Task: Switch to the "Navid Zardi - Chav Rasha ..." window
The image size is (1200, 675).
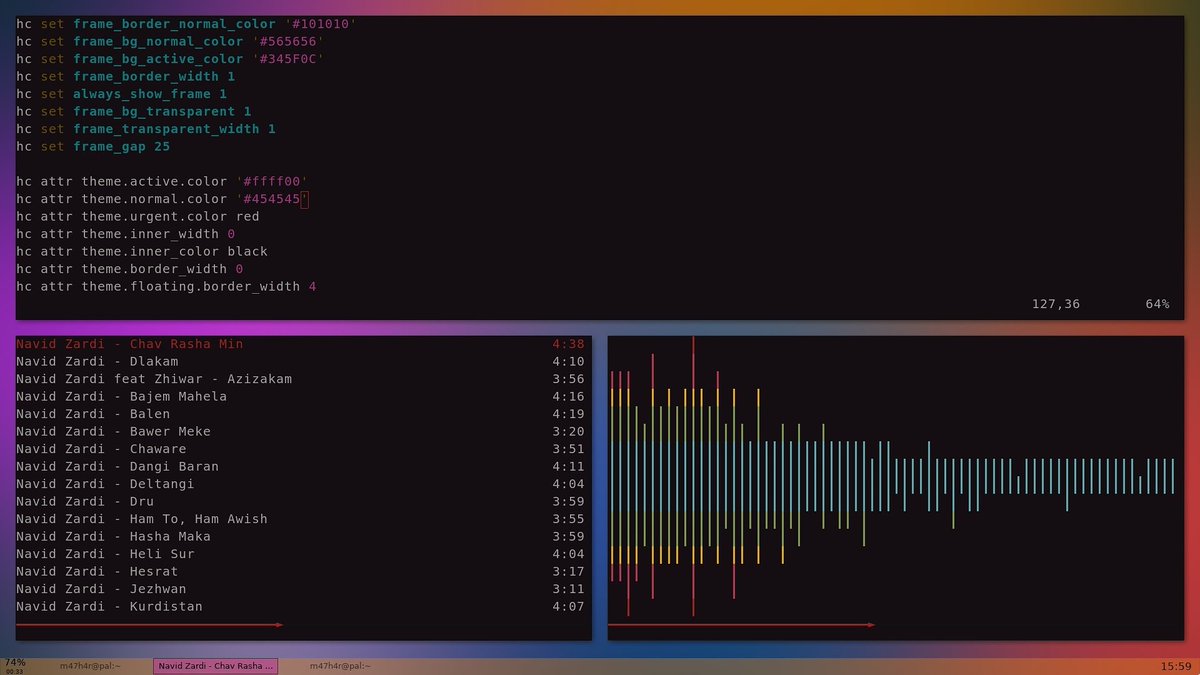Action: click(x=215, y=664)
